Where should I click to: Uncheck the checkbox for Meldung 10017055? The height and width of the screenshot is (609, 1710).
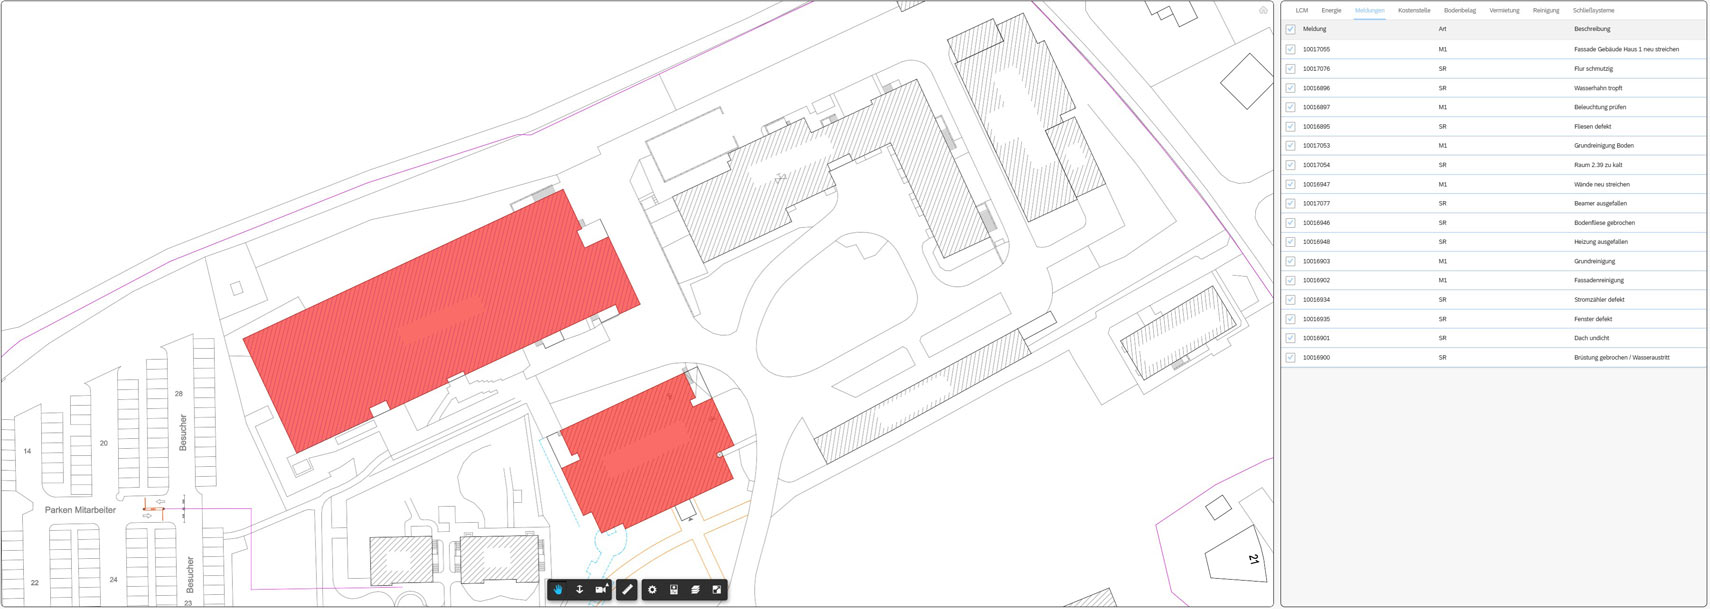coord(1290,49)
